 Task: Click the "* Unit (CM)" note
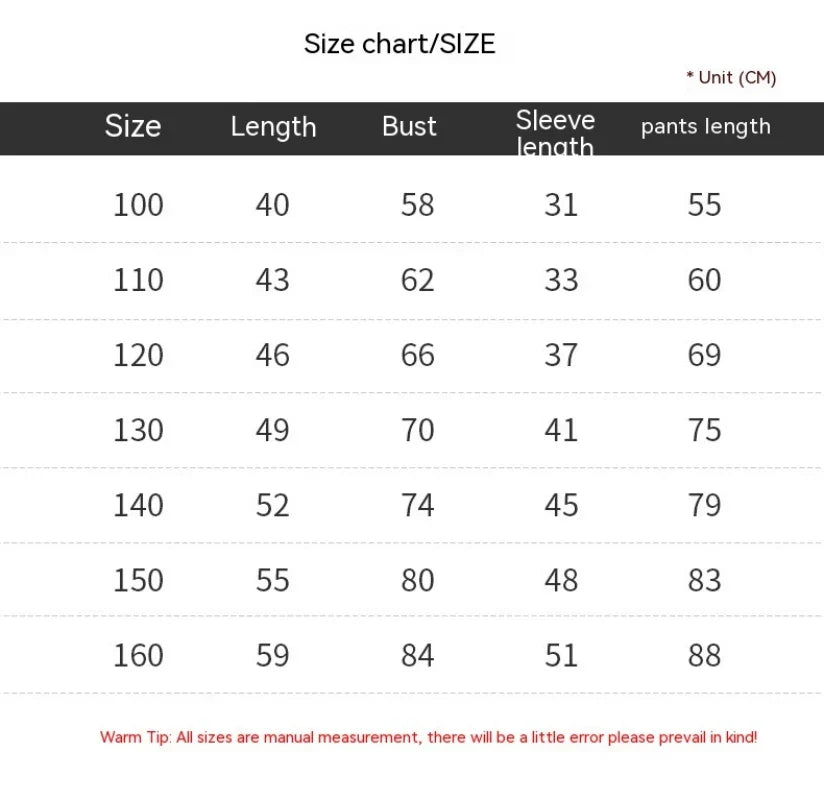click(731, 77)
